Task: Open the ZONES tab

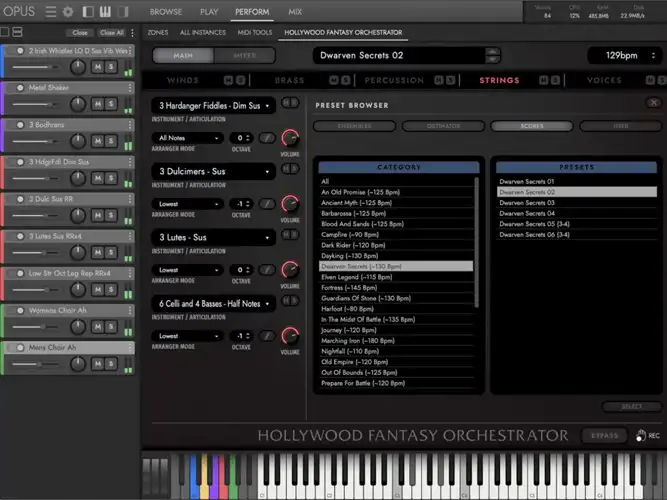Action: tap(158, 32)
